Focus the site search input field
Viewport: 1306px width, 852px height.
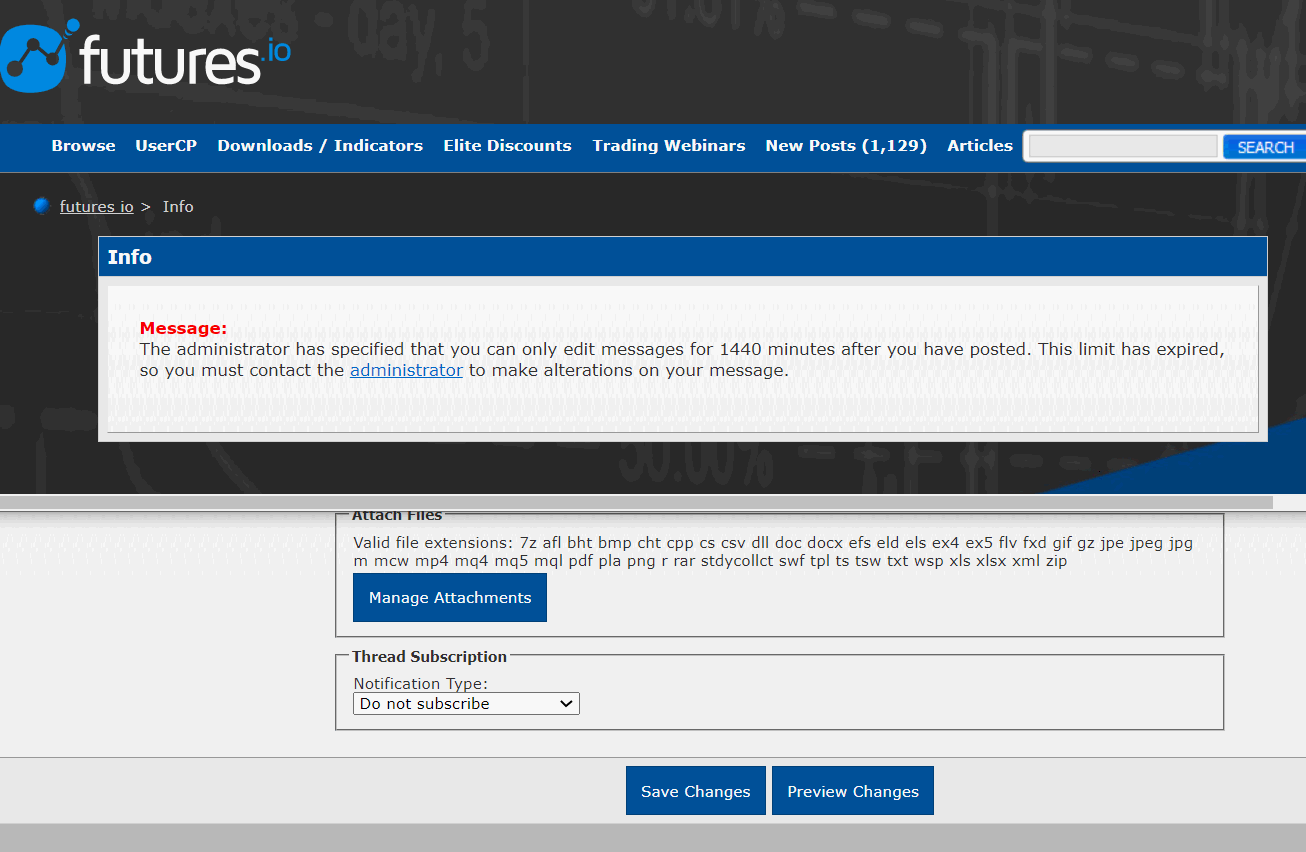coord(1123,147)
